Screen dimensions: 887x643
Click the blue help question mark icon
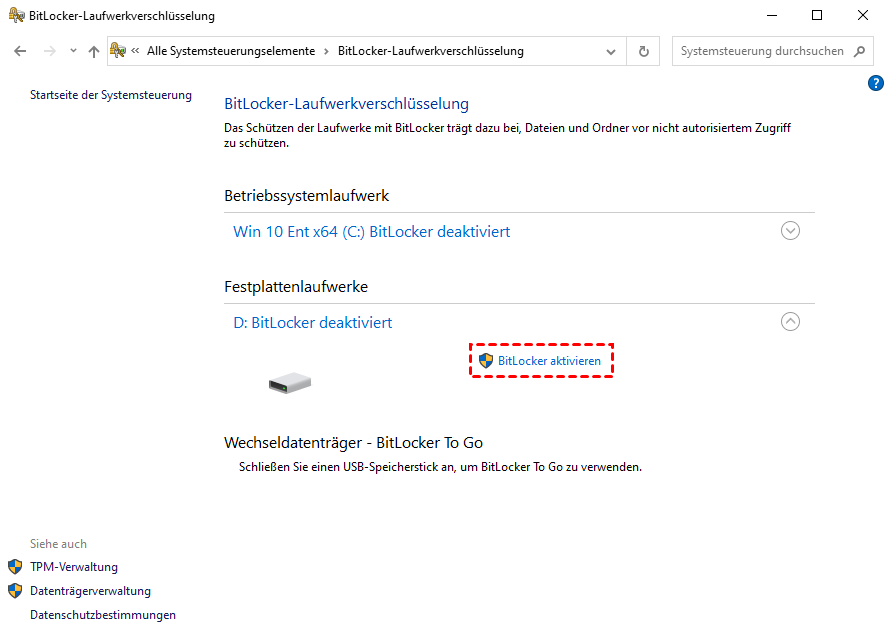[876, 84]
